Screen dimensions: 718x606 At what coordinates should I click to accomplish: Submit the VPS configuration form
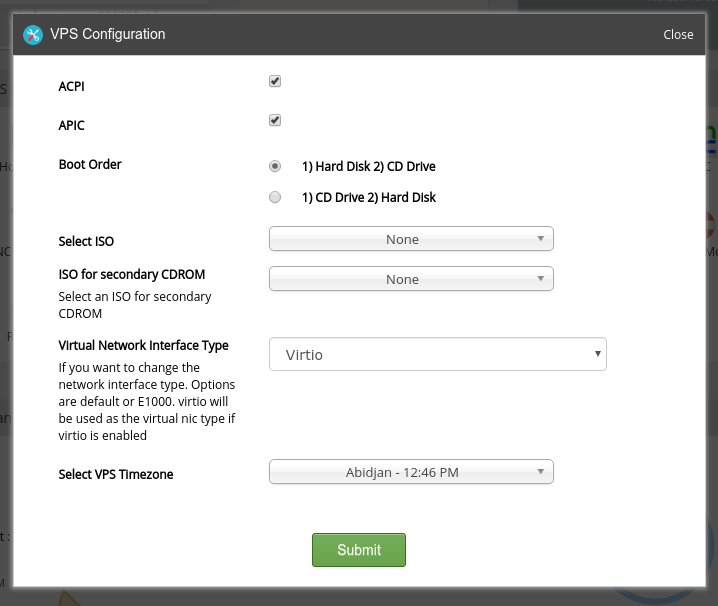click(359, 550)
